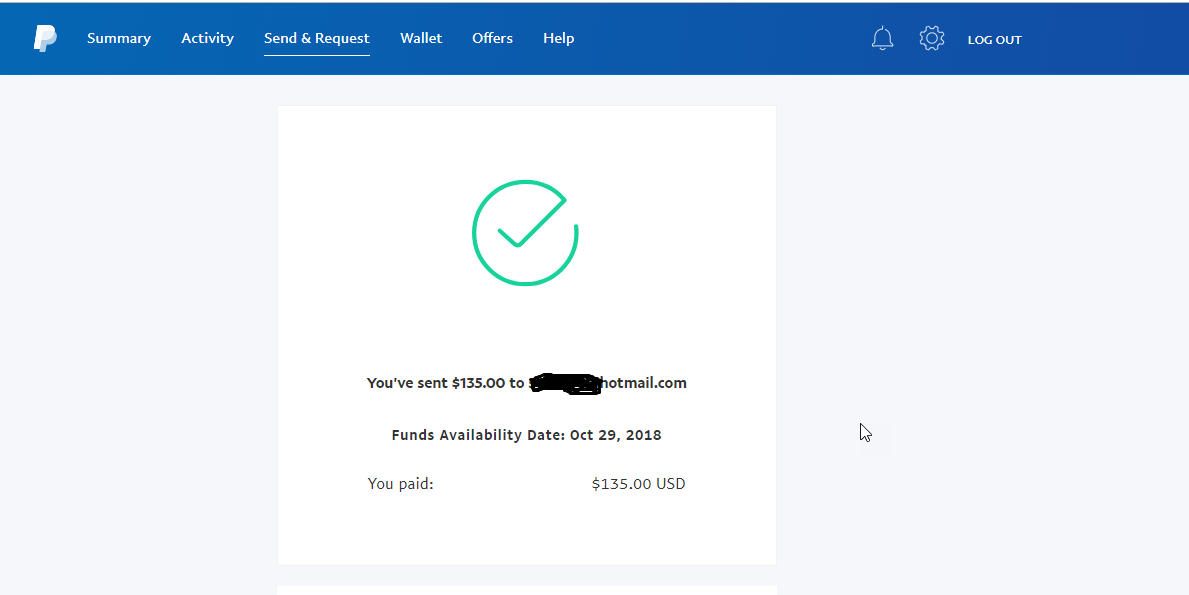Click the "You paid:" label

pos(400,484)
